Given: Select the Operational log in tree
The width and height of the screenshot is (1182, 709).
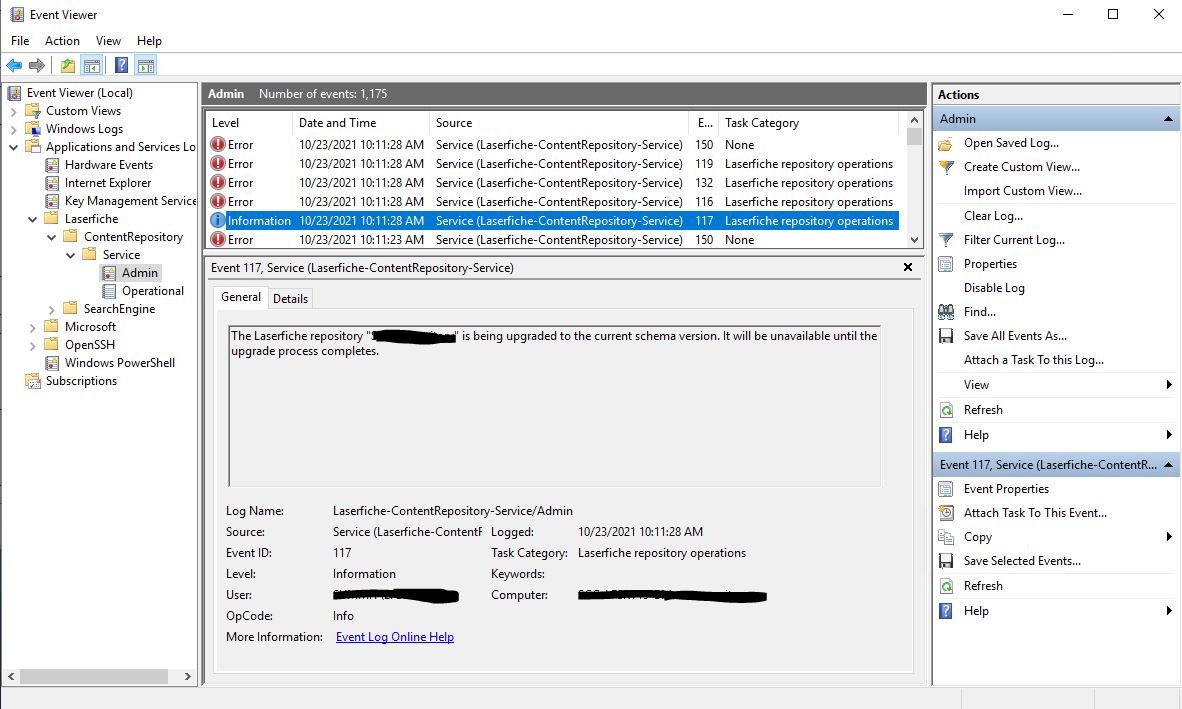Looking at the screenshot, I should click(152, 291).
